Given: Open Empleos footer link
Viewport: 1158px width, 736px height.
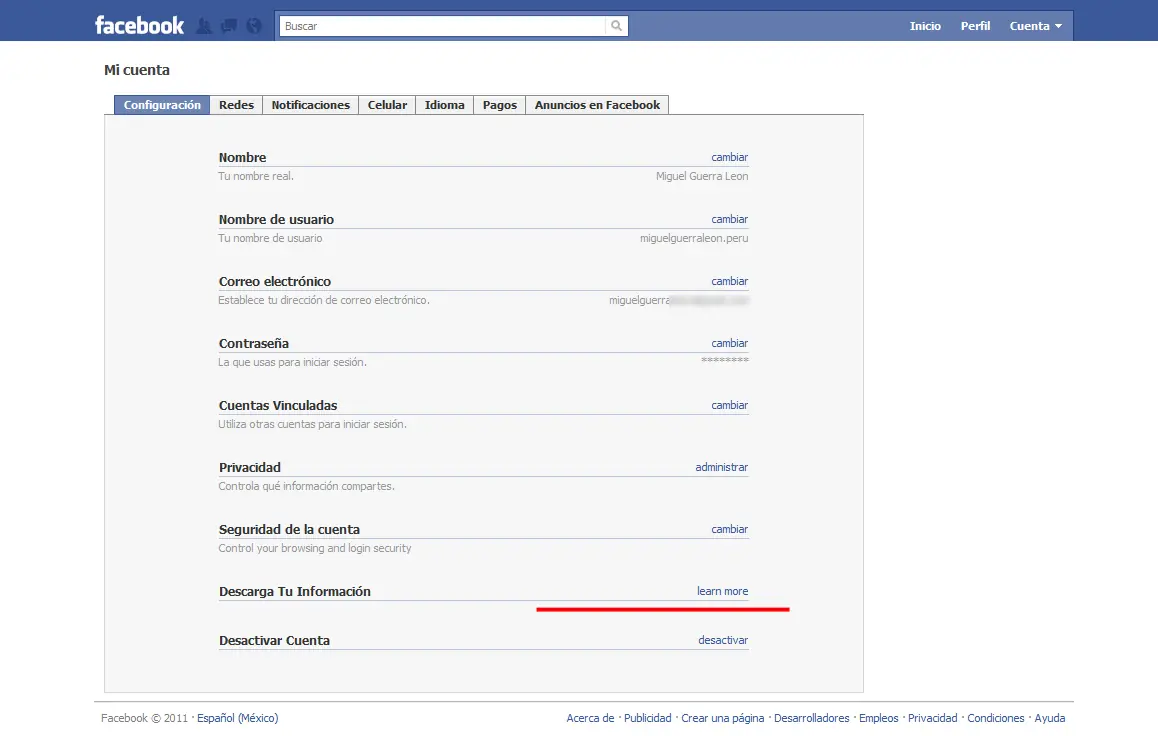Looking at the screenshot, I should tap(879, 718).
